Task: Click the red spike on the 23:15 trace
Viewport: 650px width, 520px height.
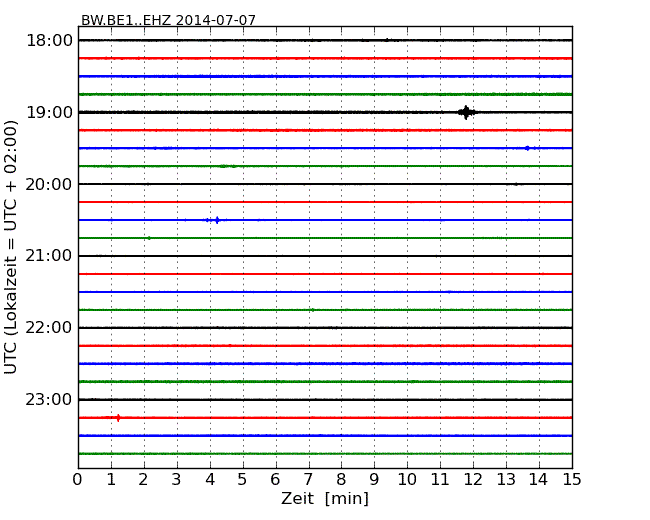Action: (119, 418)
